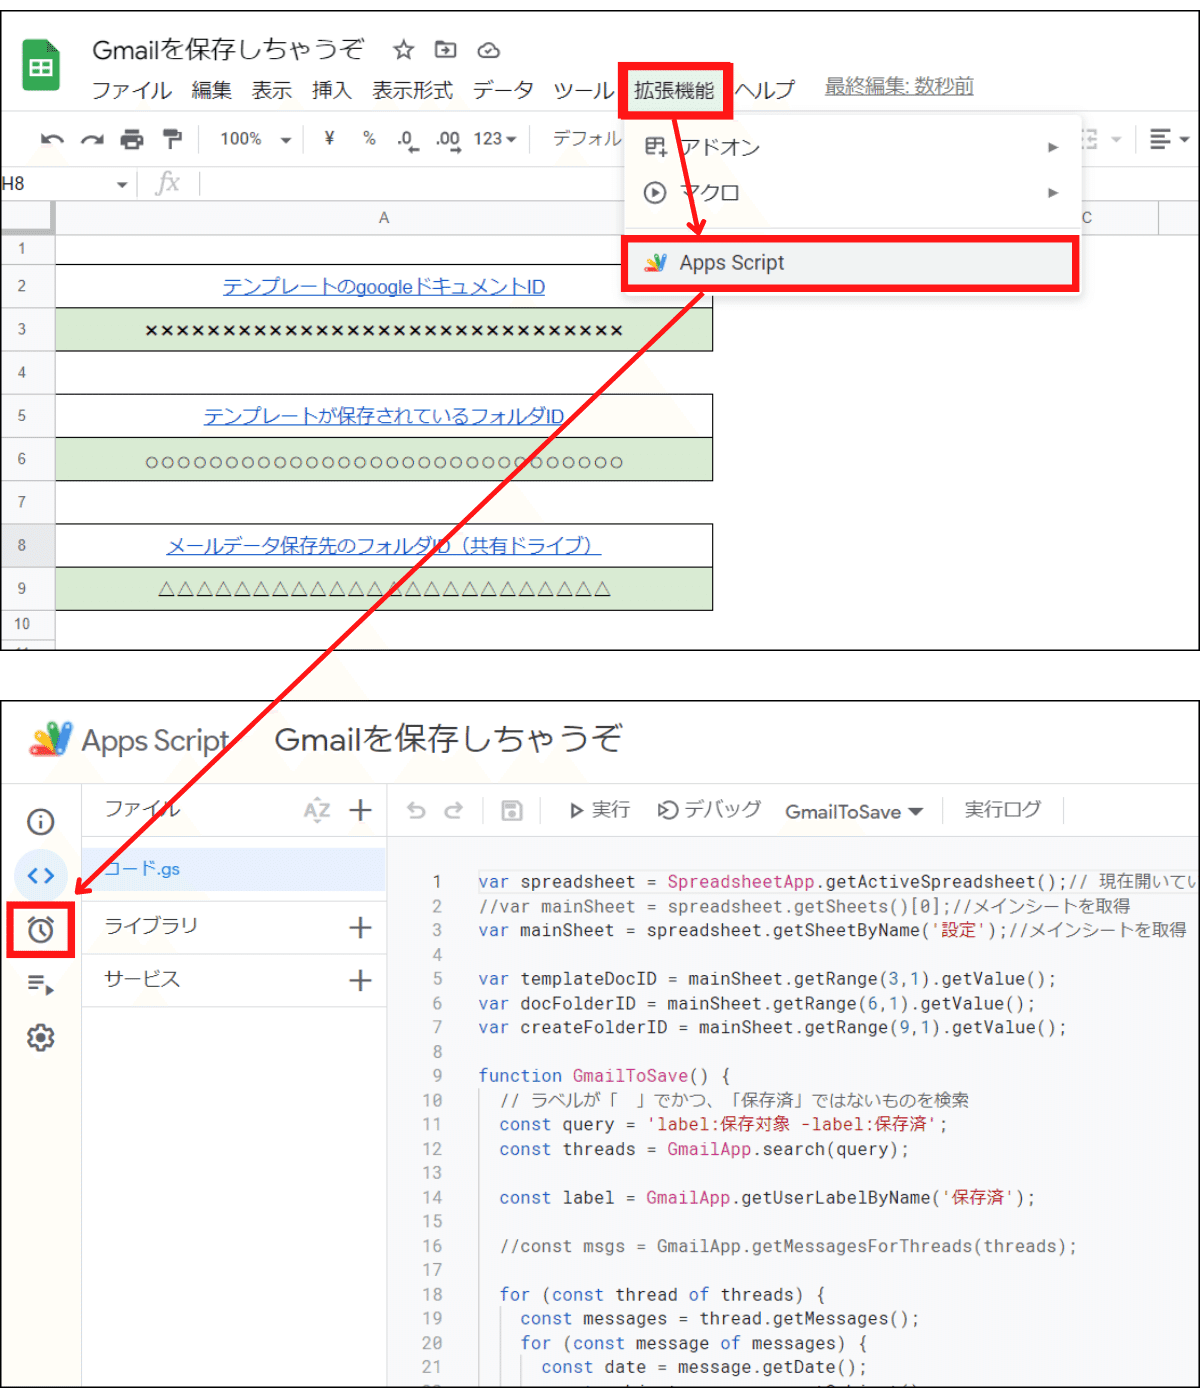This screenshot has width=1200, height=1400.
Task: Select cell with △△△△ folder ID
Action: [384, 589]
